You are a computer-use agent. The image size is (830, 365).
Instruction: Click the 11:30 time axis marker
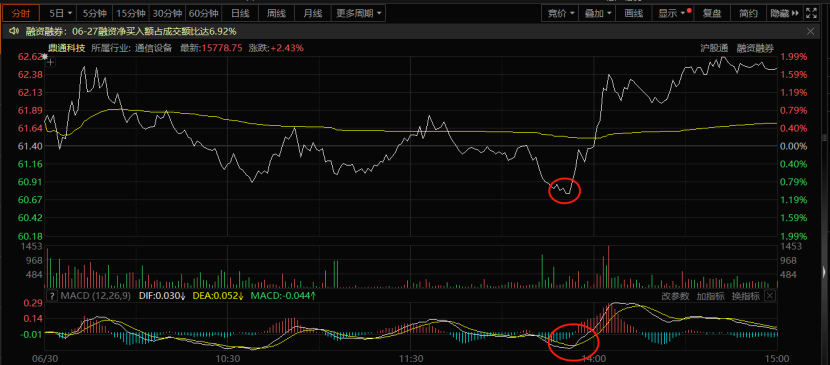[x=411, y=358]
